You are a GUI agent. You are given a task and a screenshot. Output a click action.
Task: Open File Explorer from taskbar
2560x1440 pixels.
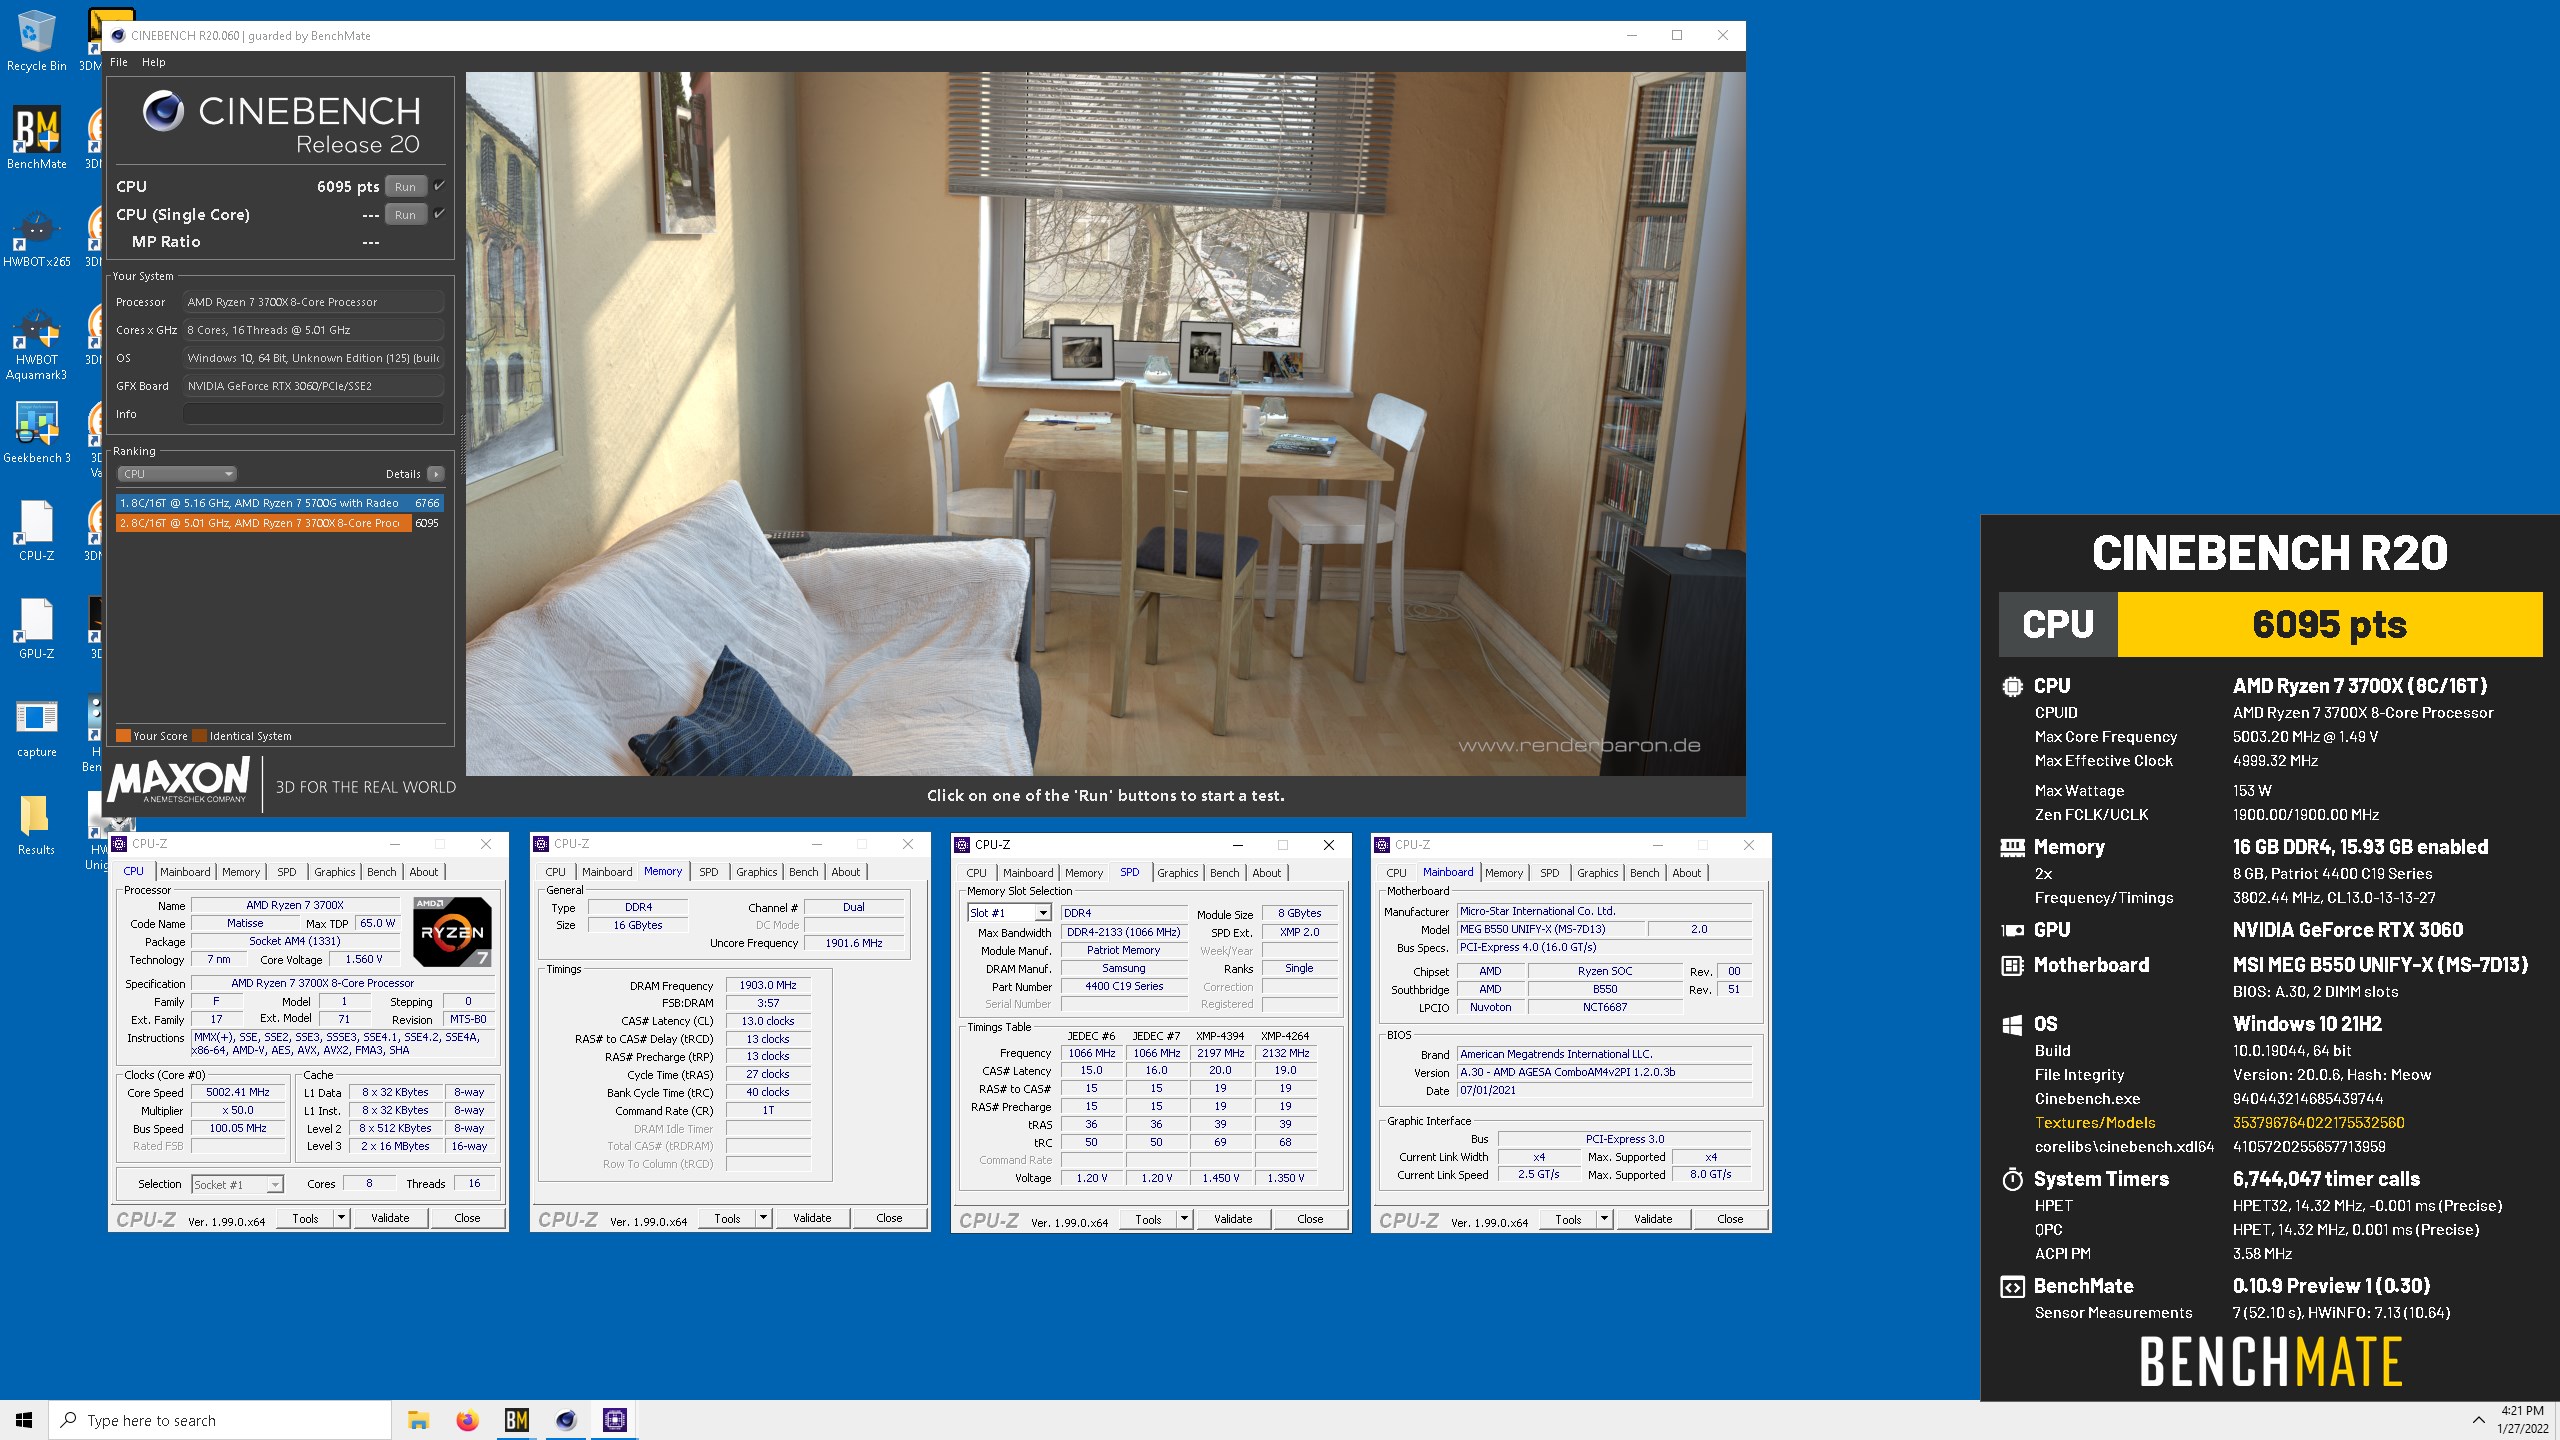coord(418,1420)
